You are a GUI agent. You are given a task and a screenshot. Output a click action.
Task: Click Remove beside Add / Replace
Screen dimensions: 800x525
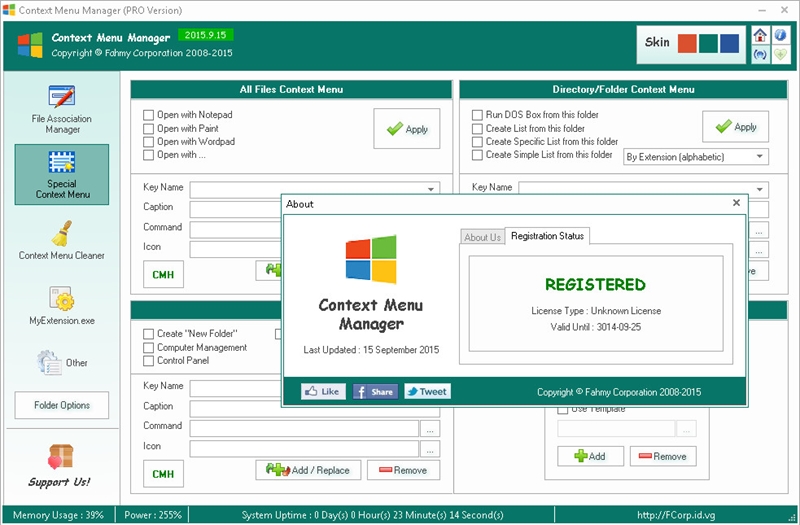point(404,470)
